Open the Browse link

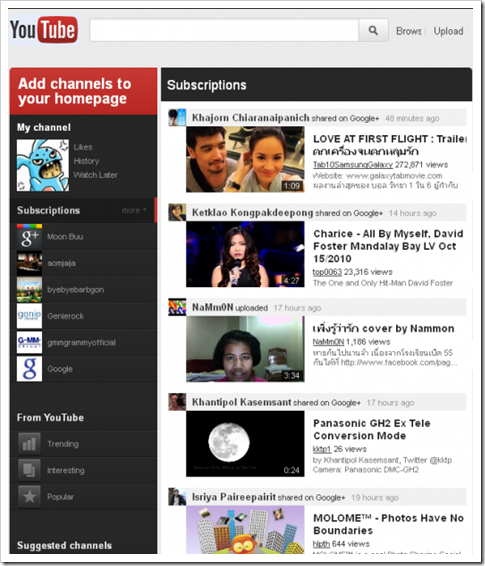click(x=409, y=31)
